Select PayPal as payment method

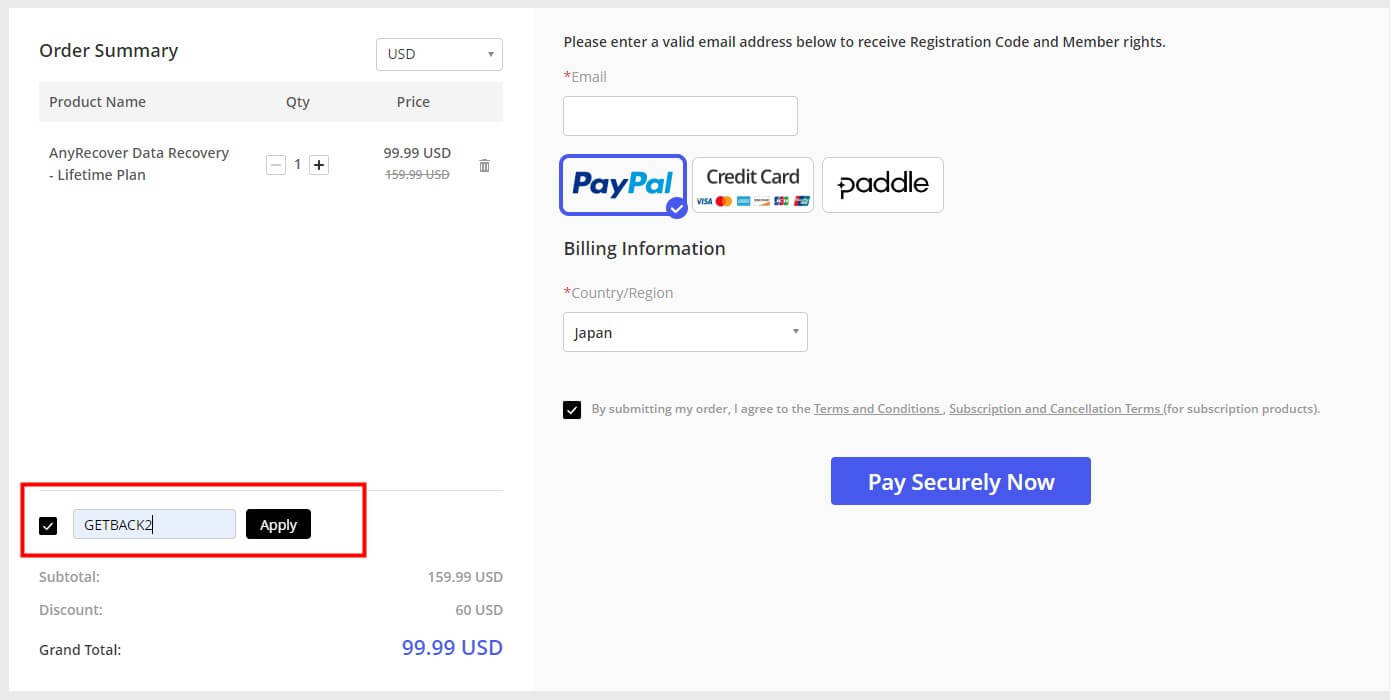[622, 184]
